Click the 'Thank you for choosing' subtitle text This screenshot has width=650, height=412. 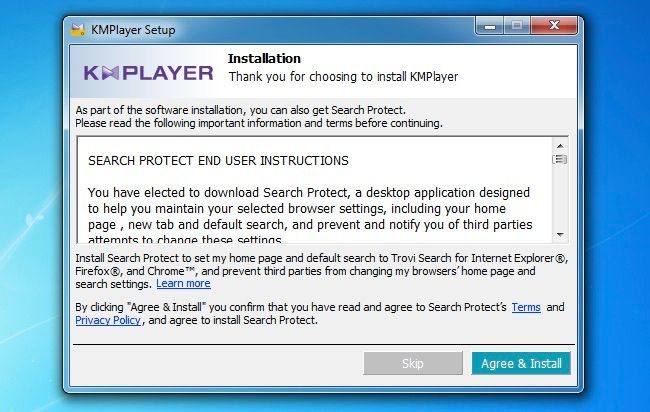click(343, 77)
